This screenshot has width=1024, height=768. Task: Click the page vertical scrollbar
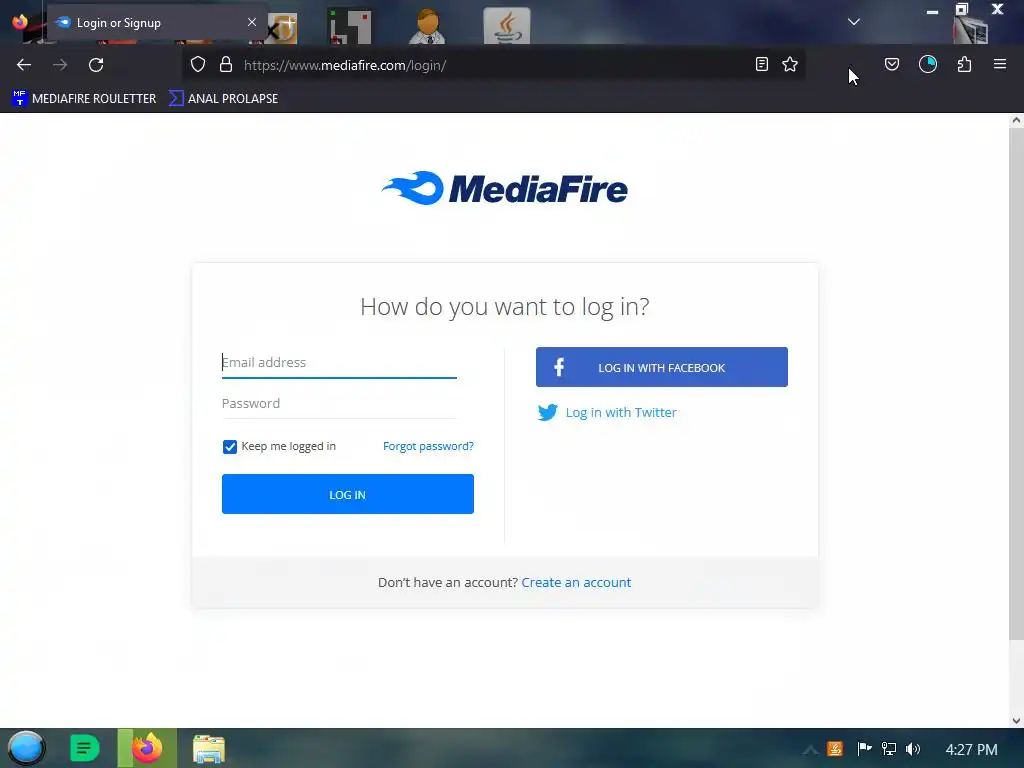pos(1016,383)
